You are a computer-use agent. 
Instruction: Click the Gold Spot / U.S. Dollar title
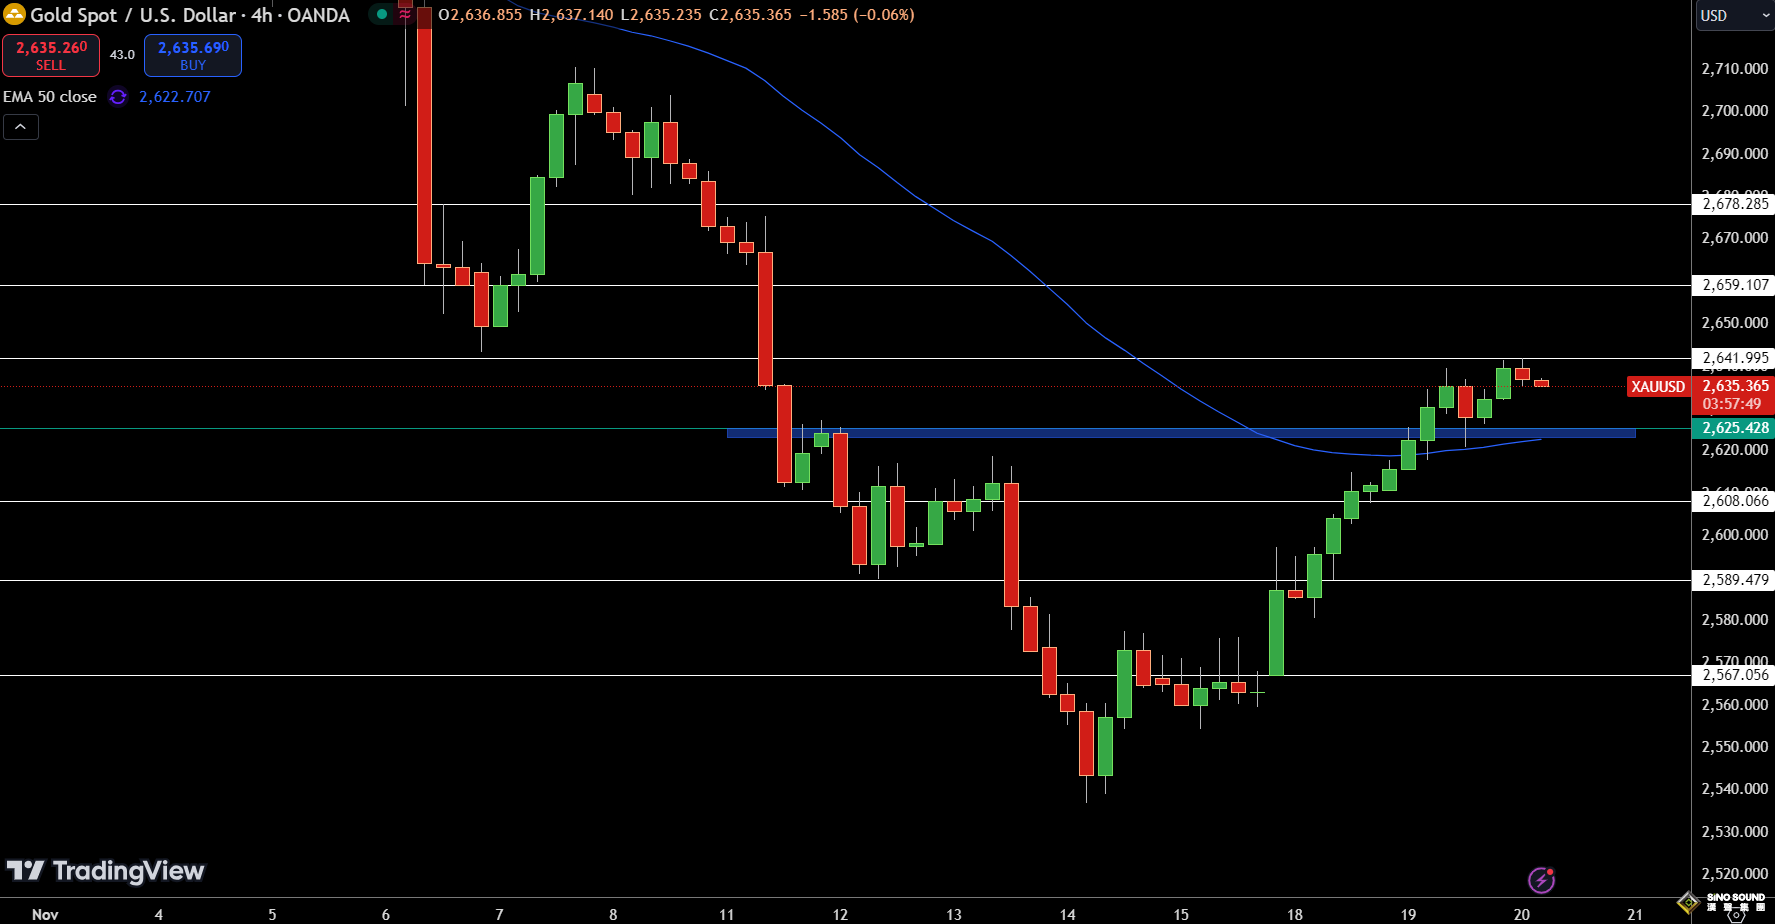click(190, 15)
